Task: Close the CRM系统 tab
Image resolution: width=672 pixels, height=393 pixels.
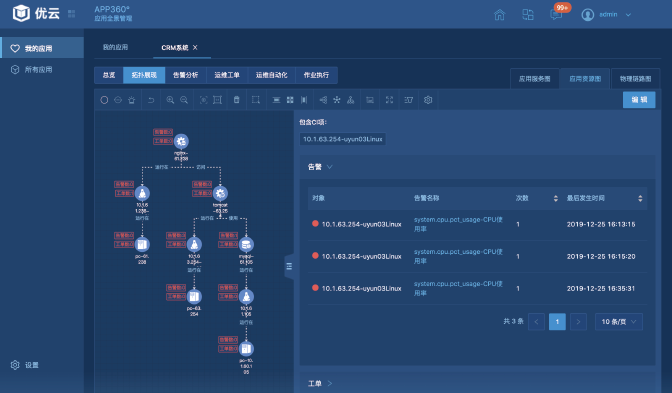Action: pyautogui.click(x=195, y=47)
